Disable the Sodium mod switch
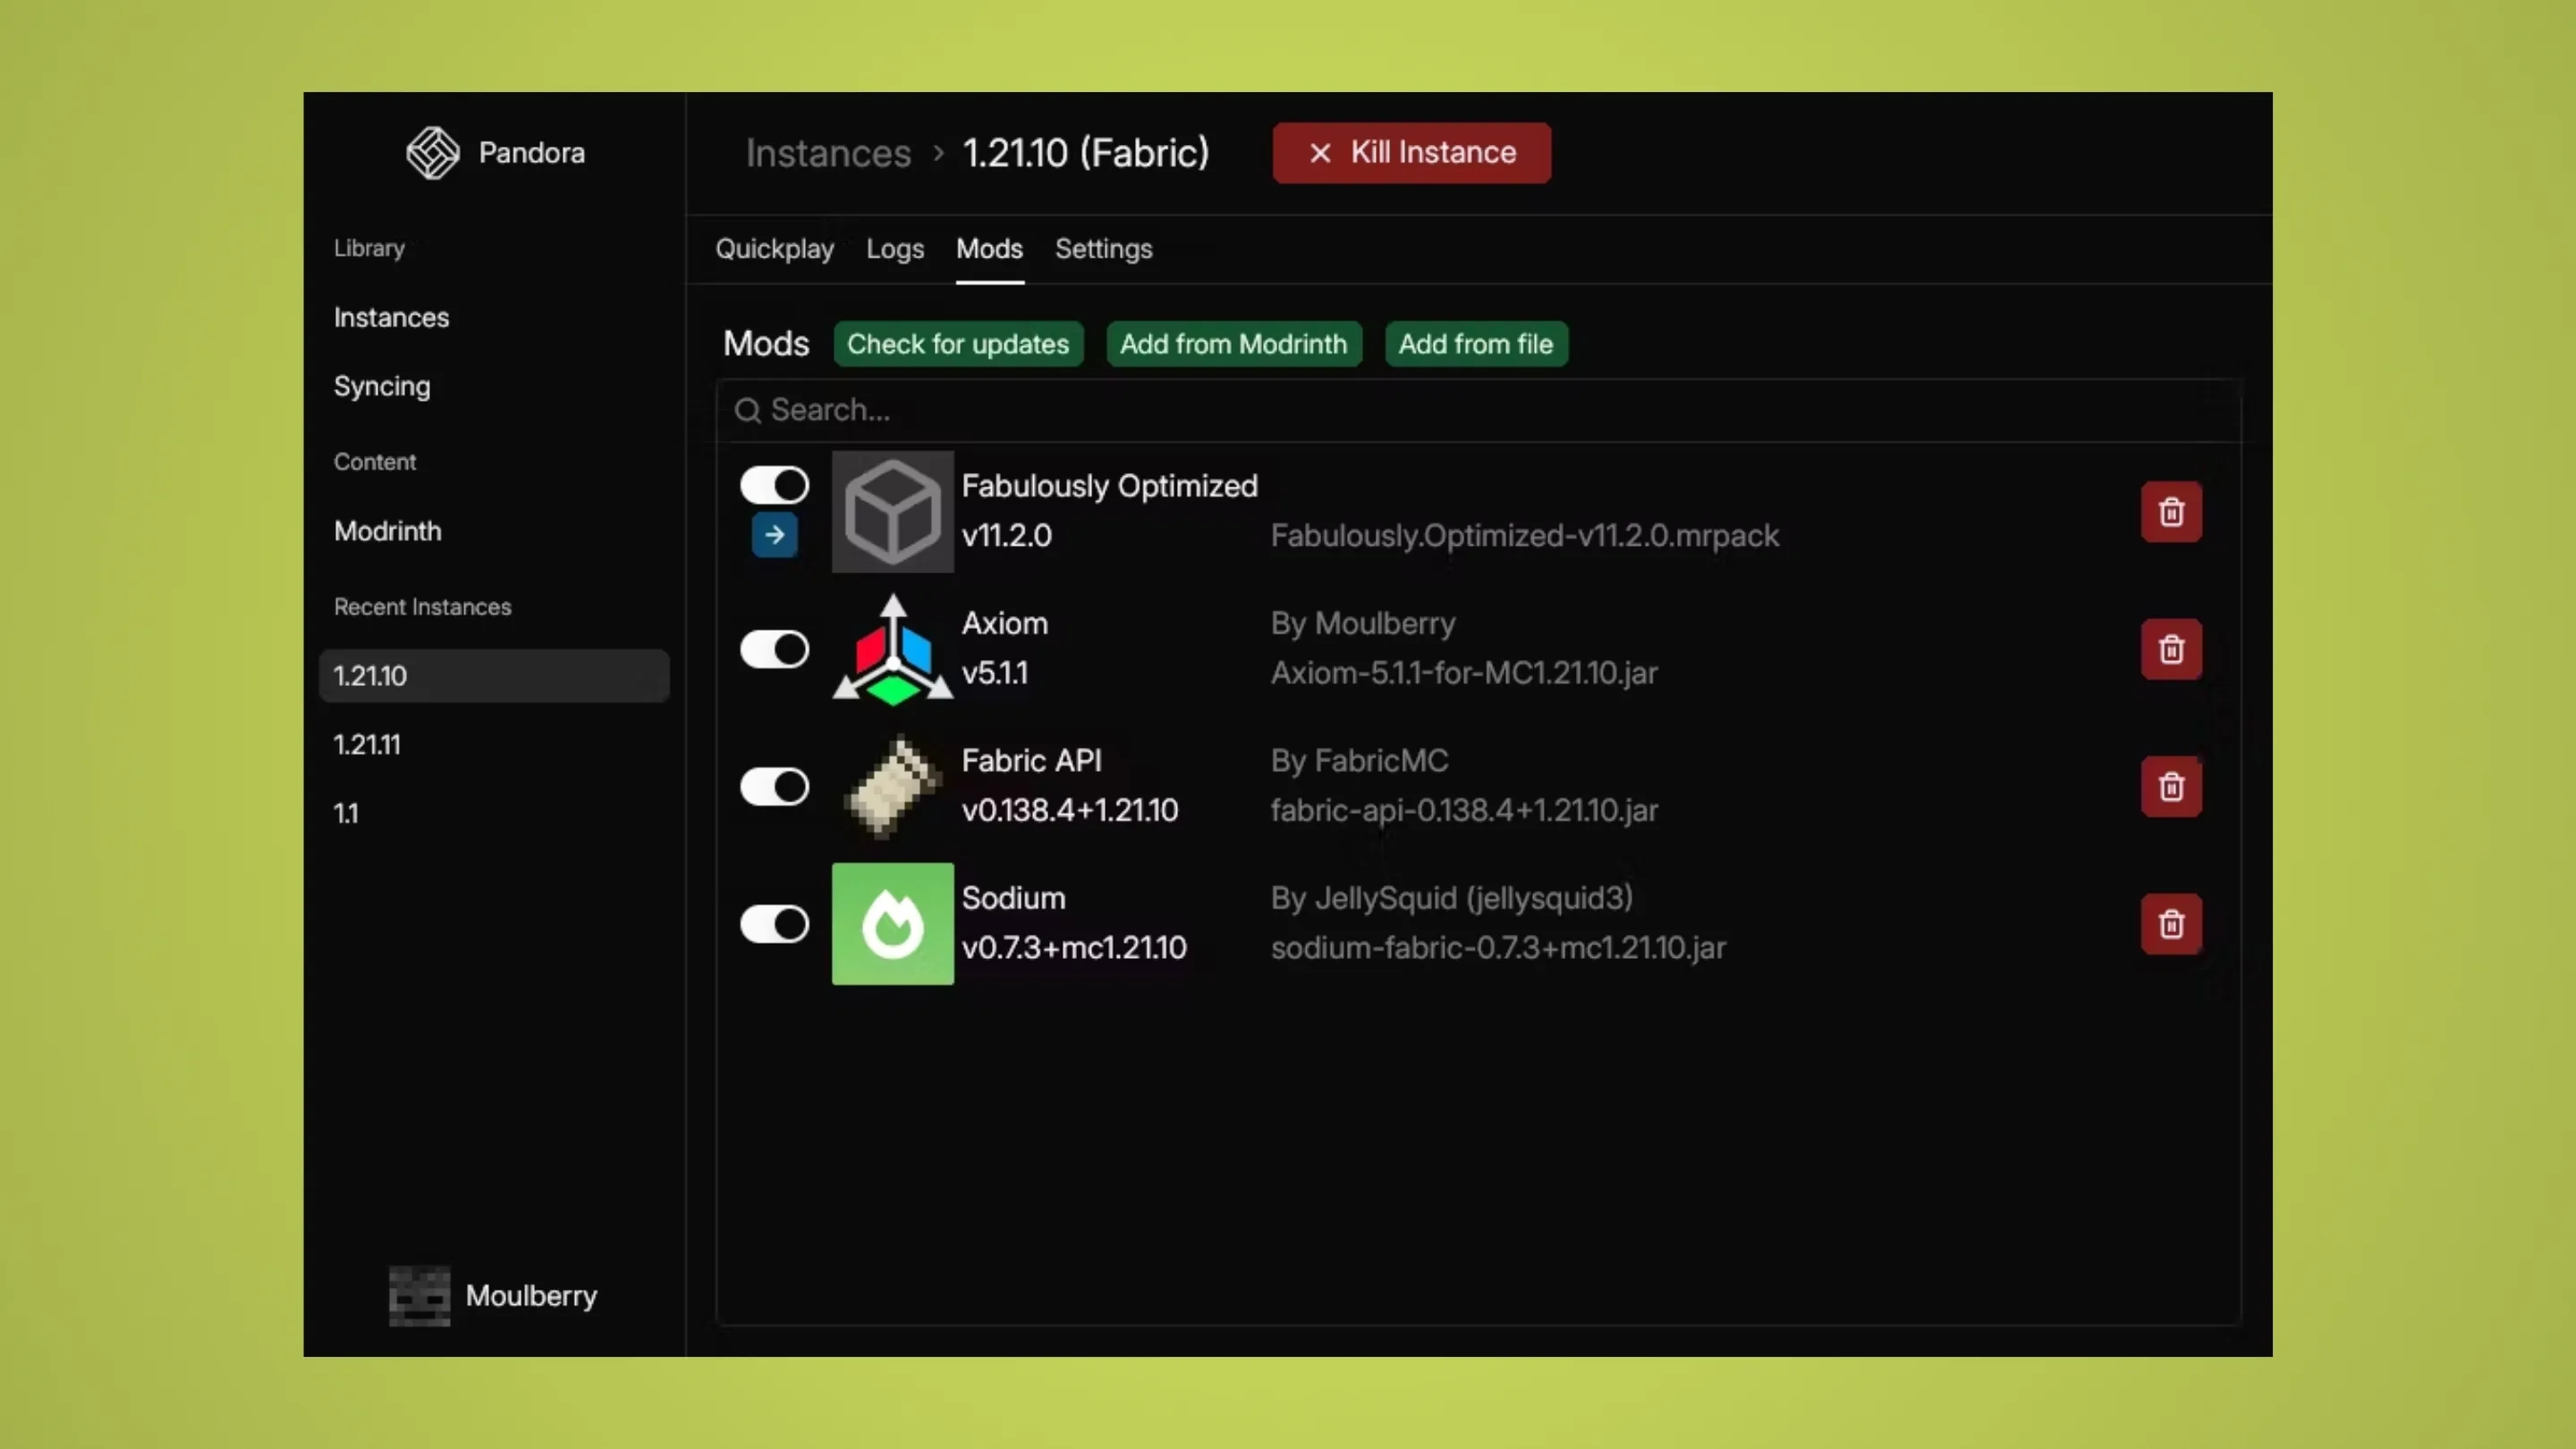 coord(774,924)
